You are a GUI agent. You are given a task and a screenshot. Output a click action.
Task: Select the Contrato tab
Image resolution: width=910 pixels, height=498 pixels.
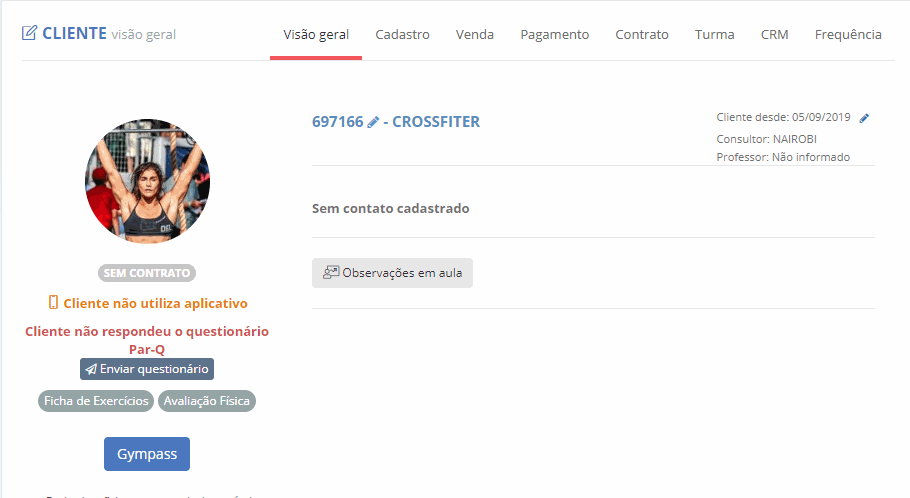coord(641,35)
